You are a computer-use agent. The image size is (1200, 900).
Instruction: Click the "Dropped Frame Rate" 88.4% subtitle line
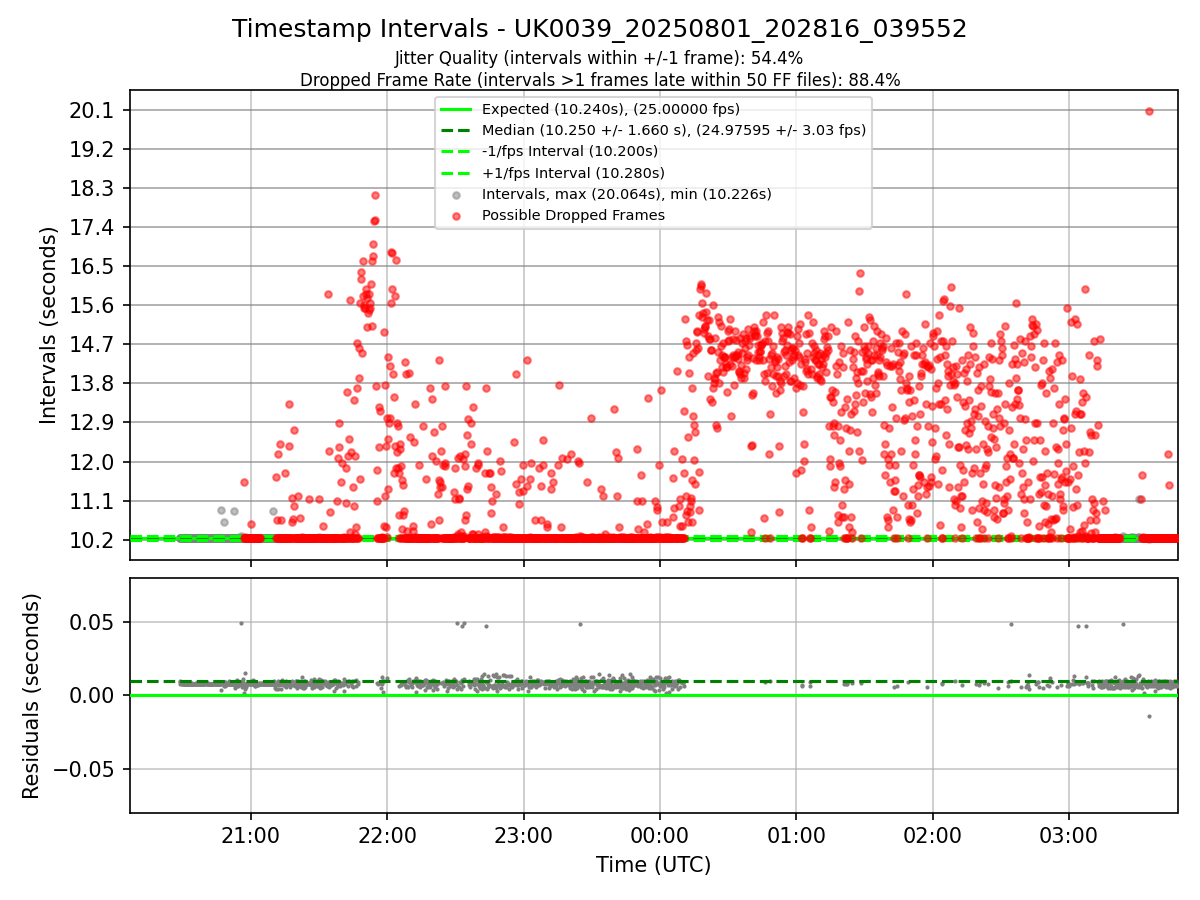[x=600, y=80]
